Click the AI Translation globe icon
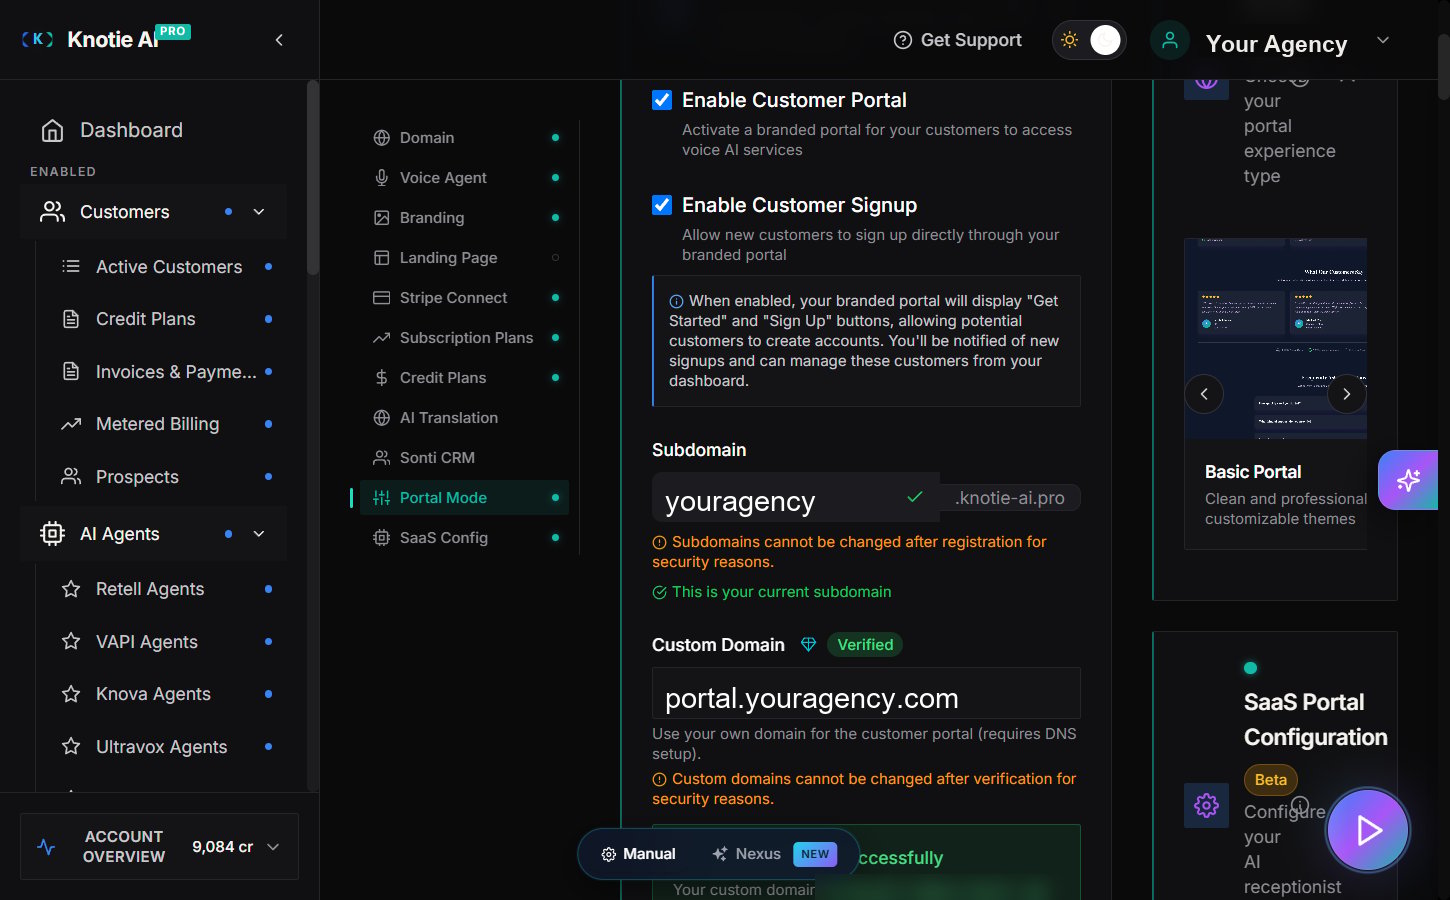The width and height of the screenshot is (1450, 900). pyautogui.click(x=381, y=418)
